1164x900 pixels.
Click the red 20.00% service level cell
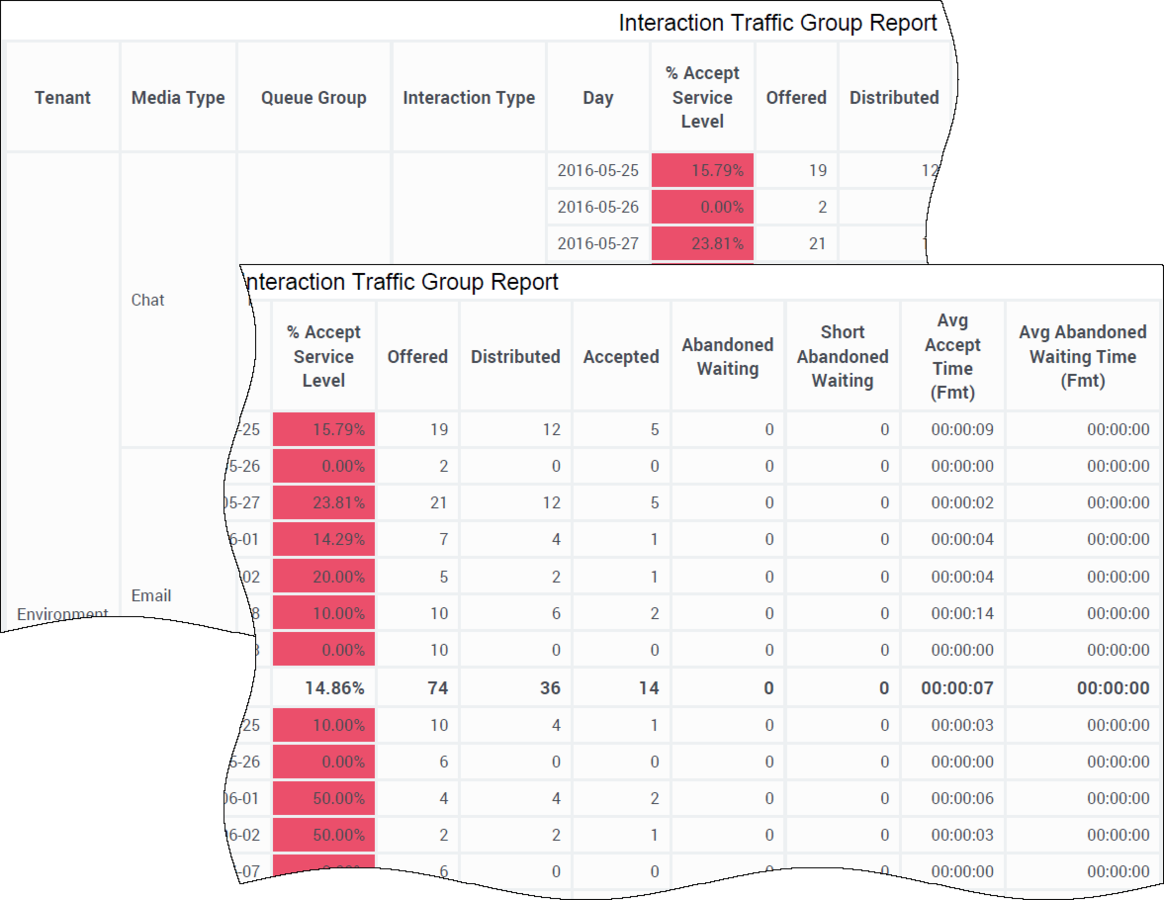[324, 576]
